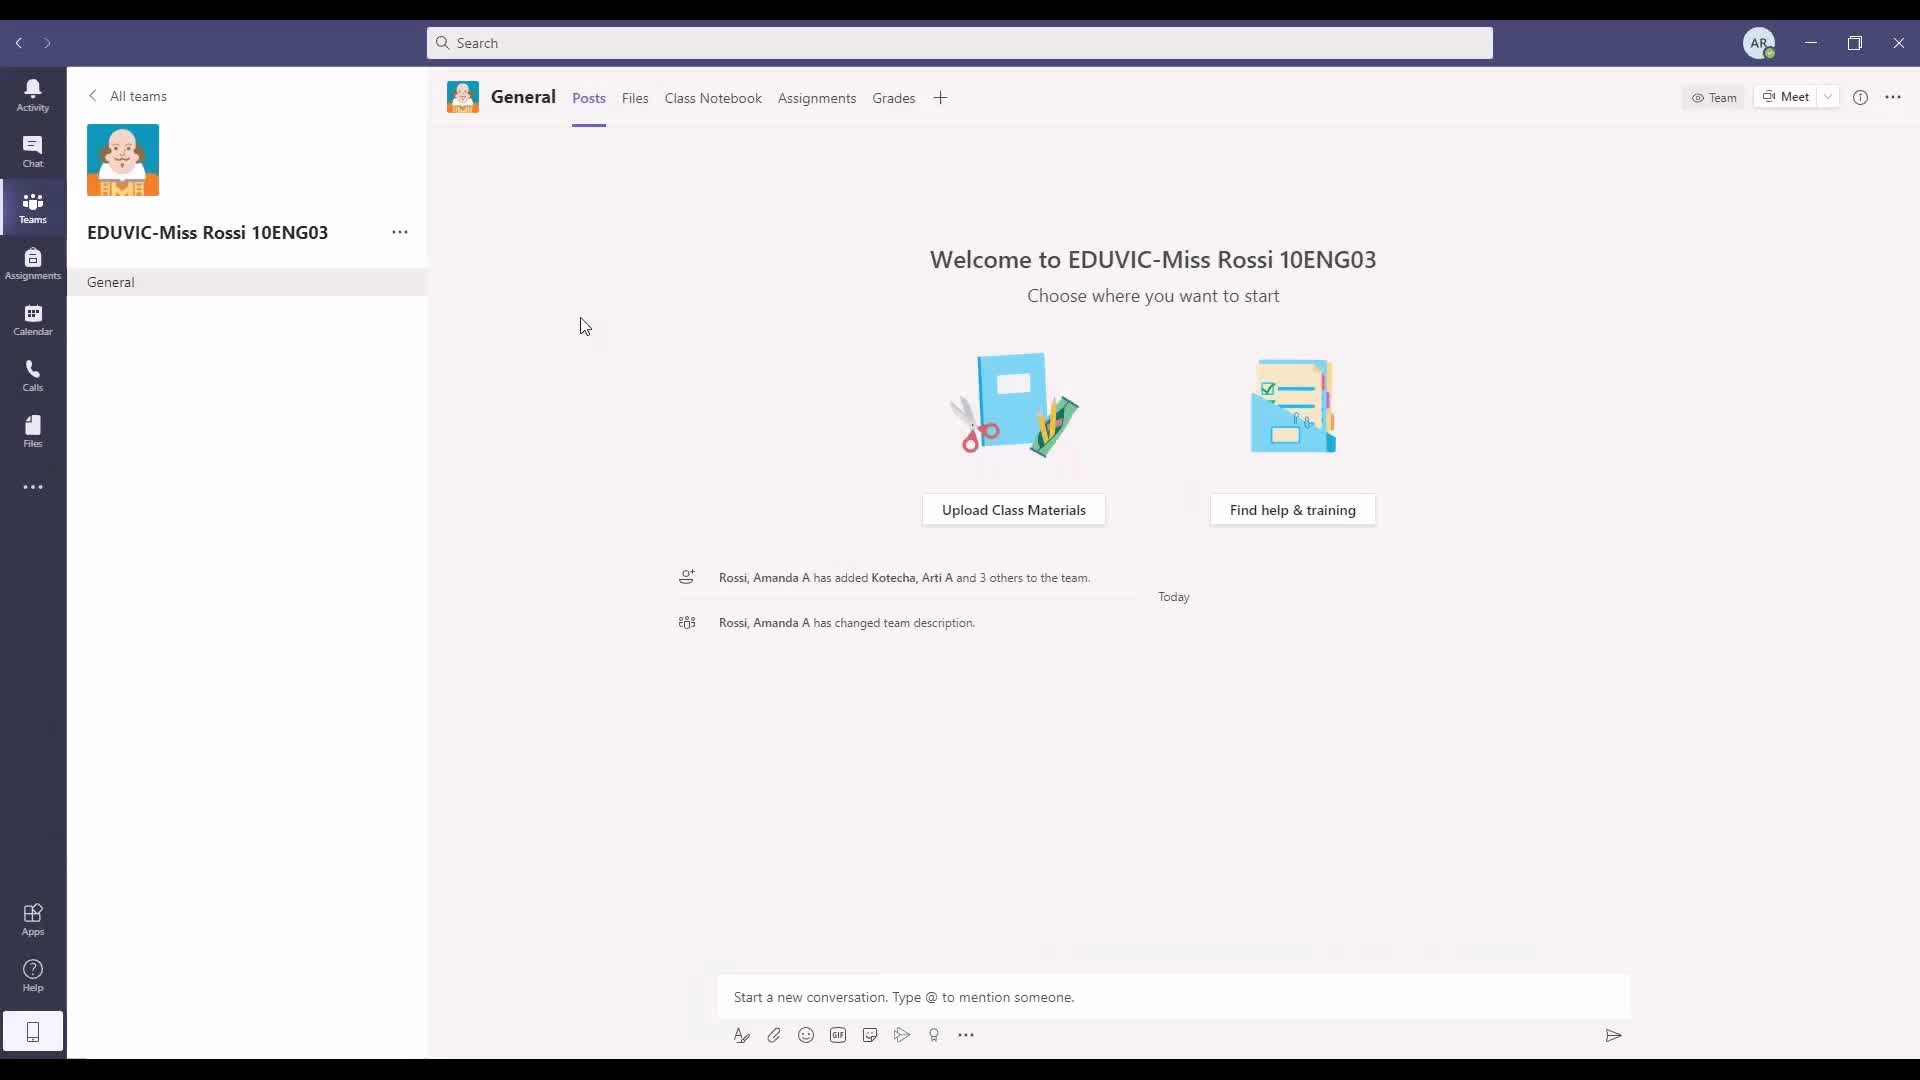
Task: Go back to All teams
Action: pos(128,96)
